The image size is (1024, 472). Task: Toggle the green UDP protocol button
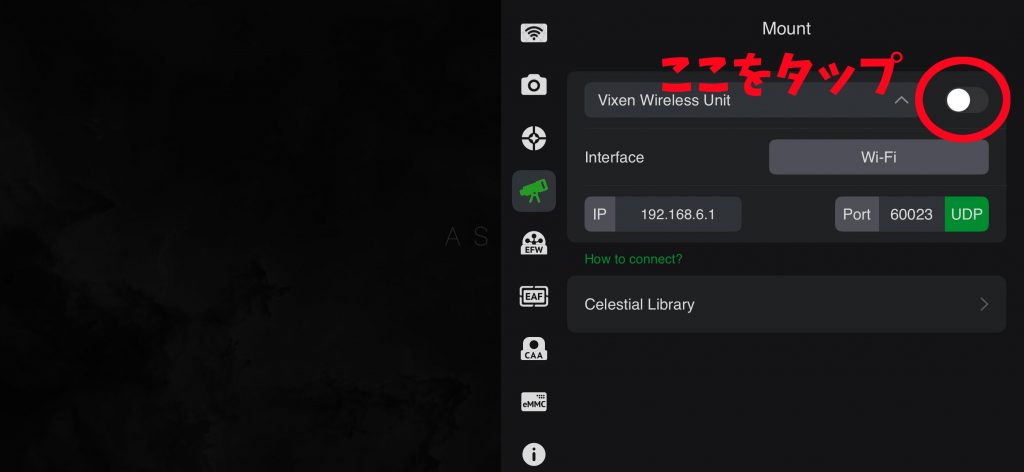pos(967,214)
